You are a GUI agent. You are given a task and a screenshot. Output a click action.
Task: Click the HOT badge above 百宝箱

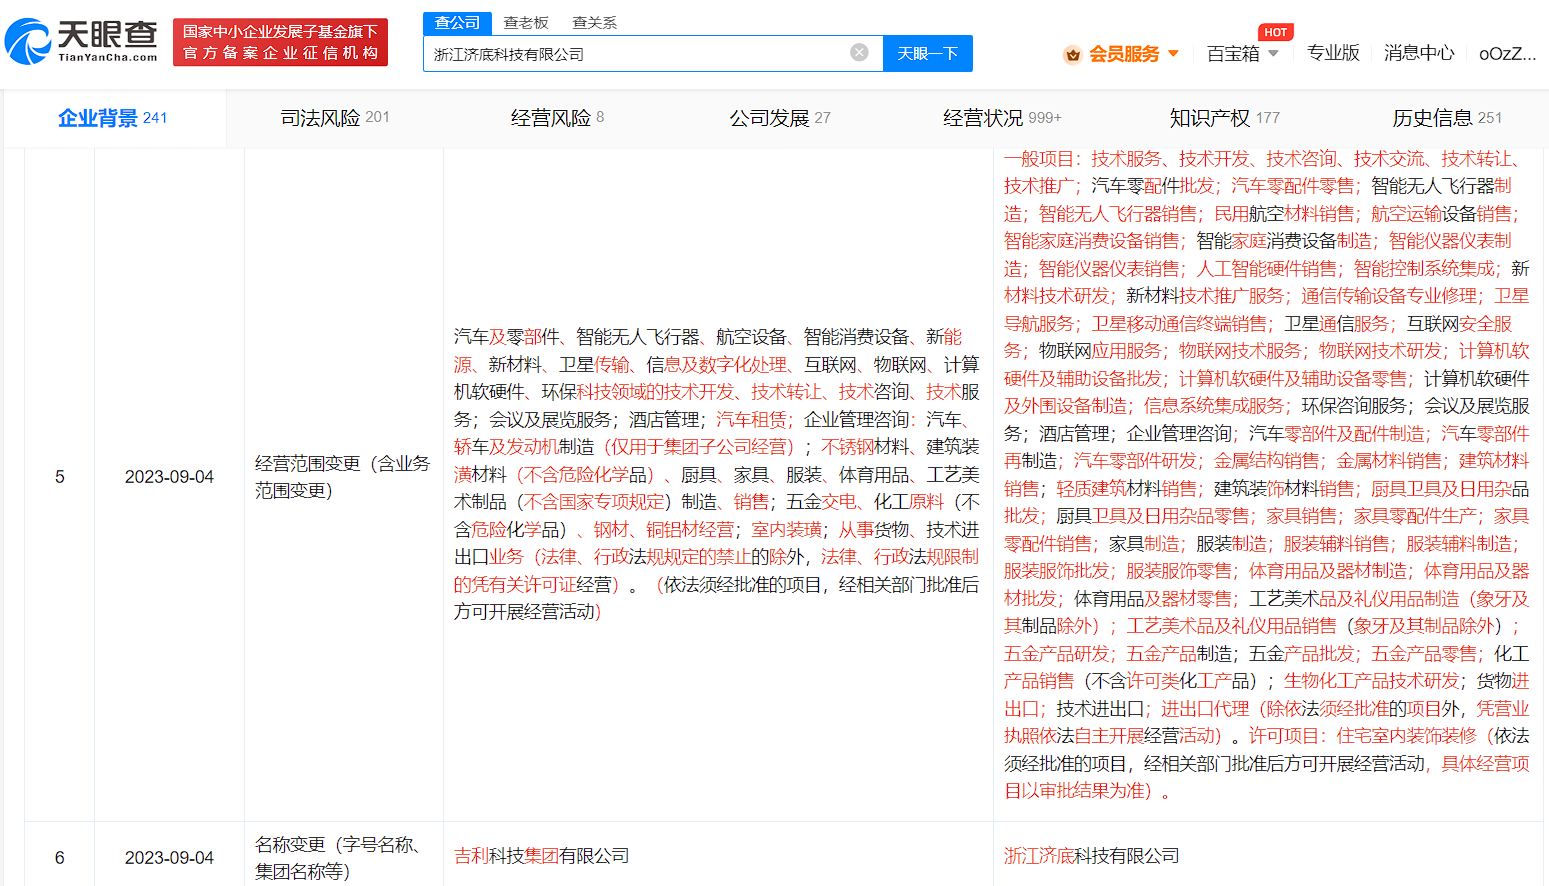coord(1275,32)
